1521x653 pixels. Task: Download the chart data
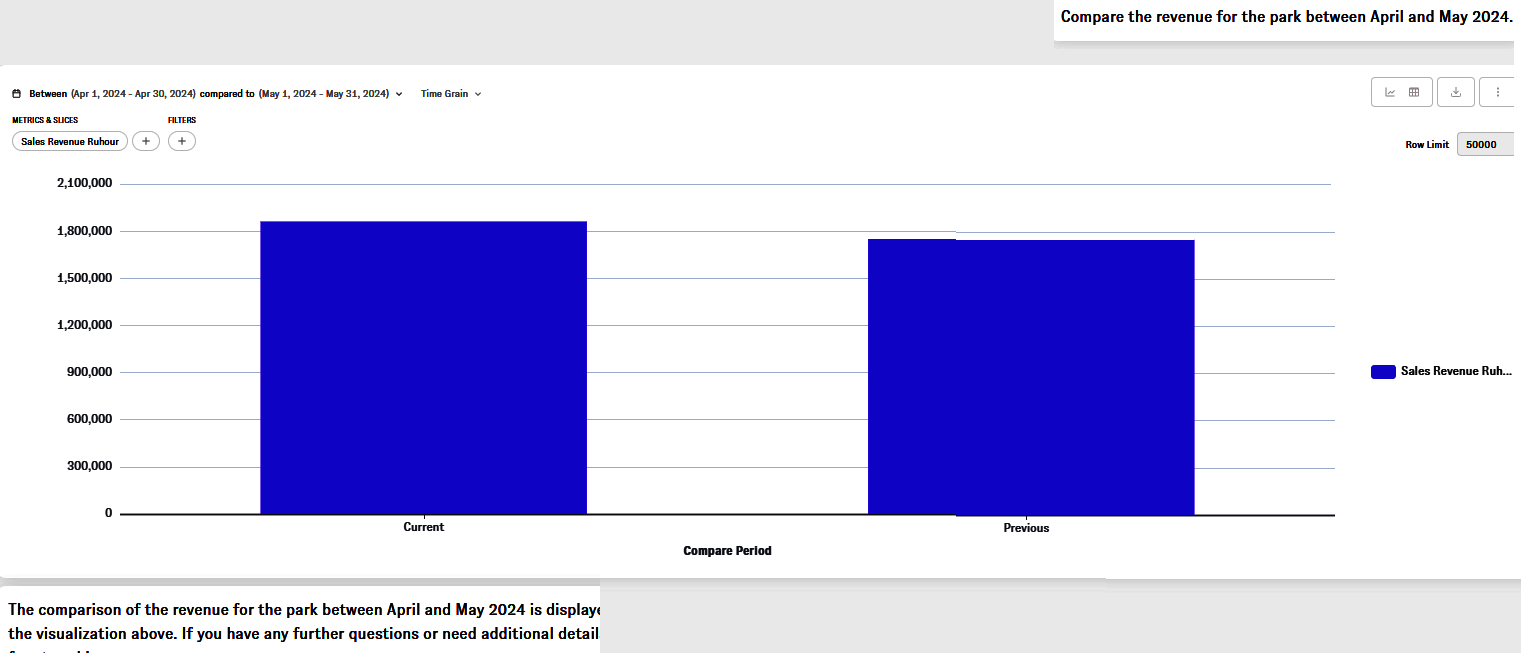click(1456, 92)
